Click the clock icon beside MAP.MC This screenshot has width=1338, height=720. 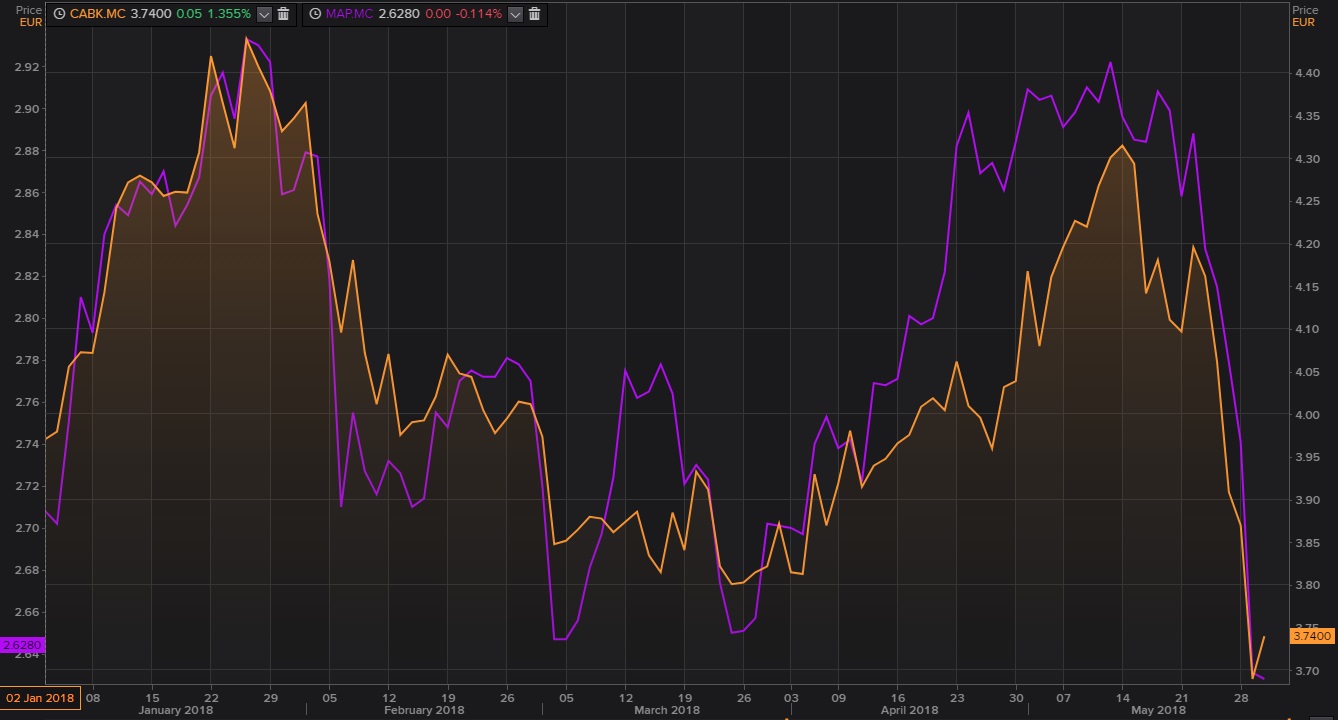(314, 14)
